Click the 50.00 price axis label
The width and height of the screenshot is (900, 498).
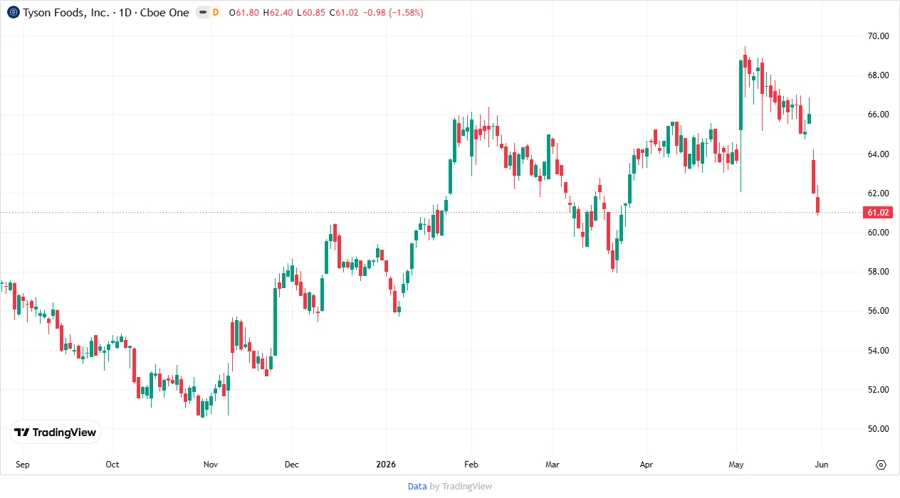(878, 429)
